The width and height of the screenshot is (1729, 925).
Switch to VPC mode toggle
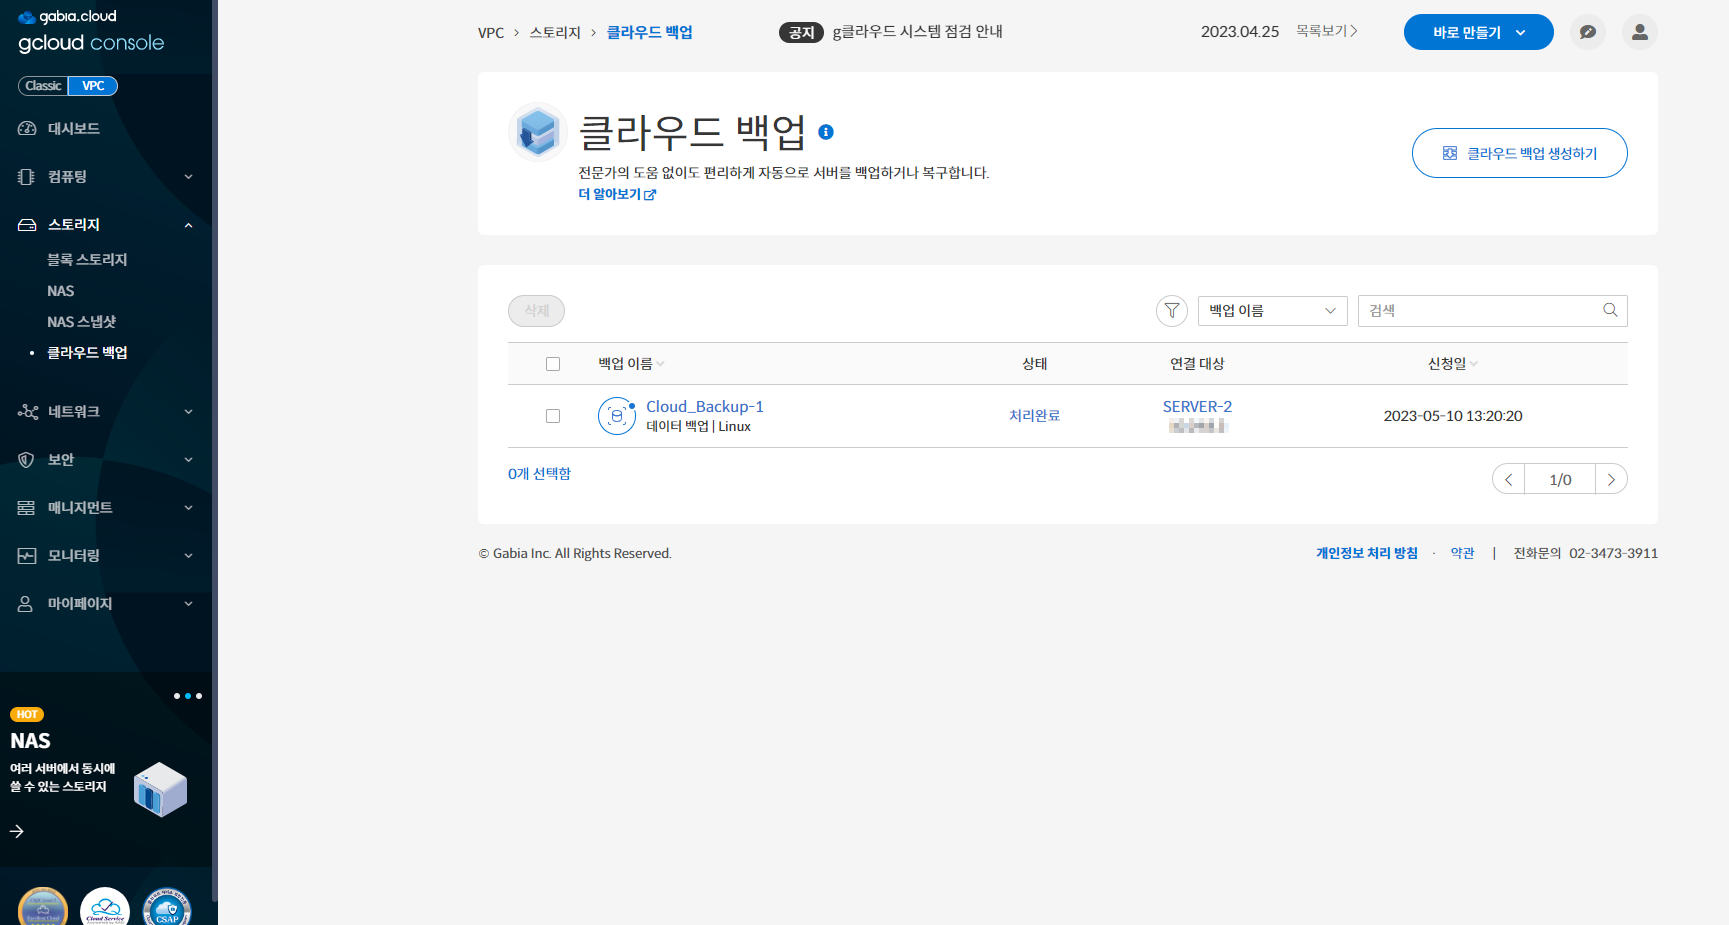[93, 86]
